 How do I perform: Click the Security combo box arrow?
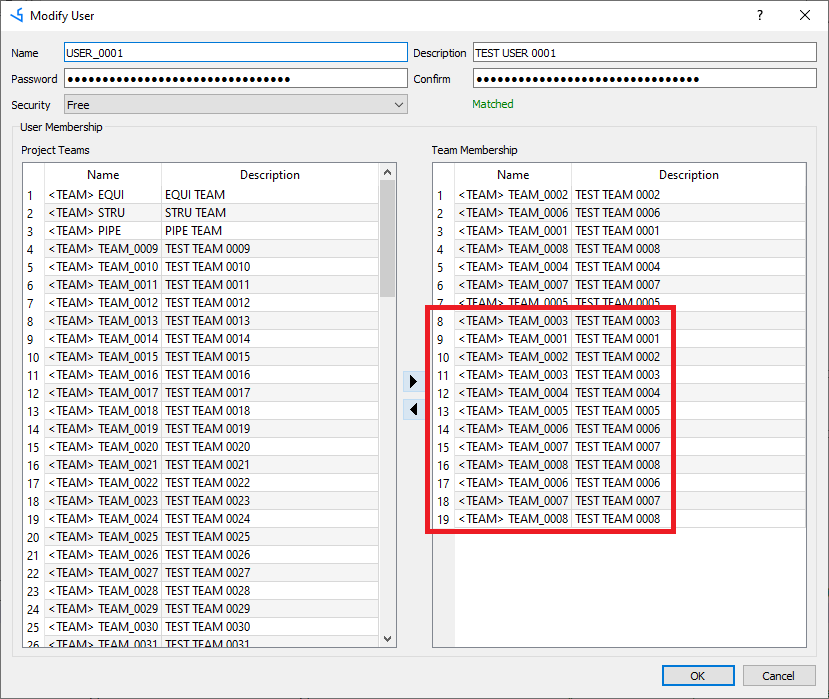click(399, 104)
